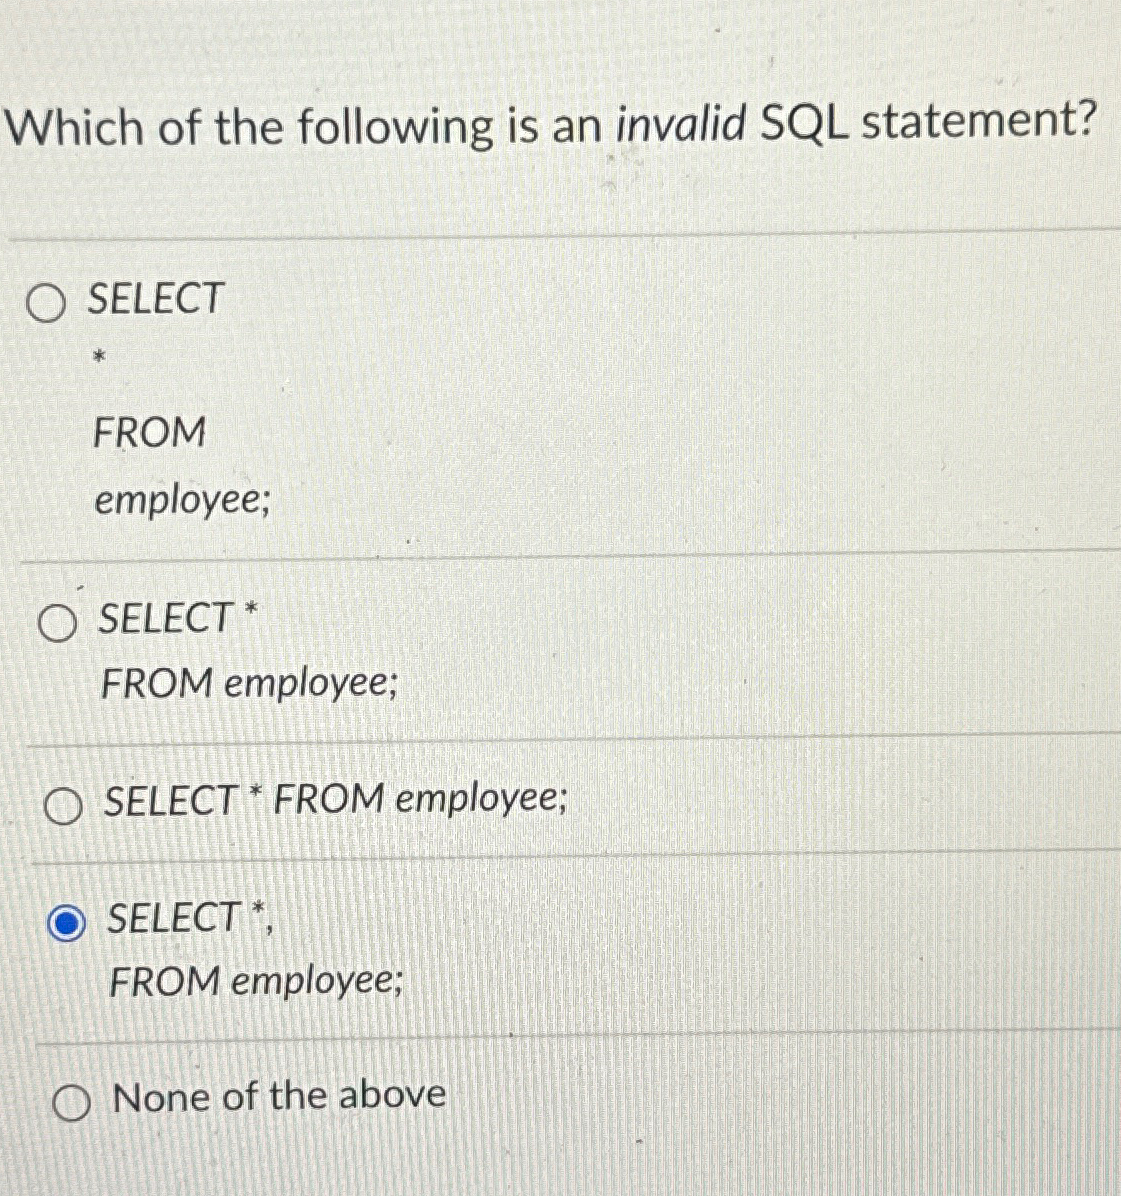This screenshot has width=1121, height=1196.
Task: Pick the radio for single-line SELECT * FROM employee;
Action: pyautogui.click(x=63, y=807)
